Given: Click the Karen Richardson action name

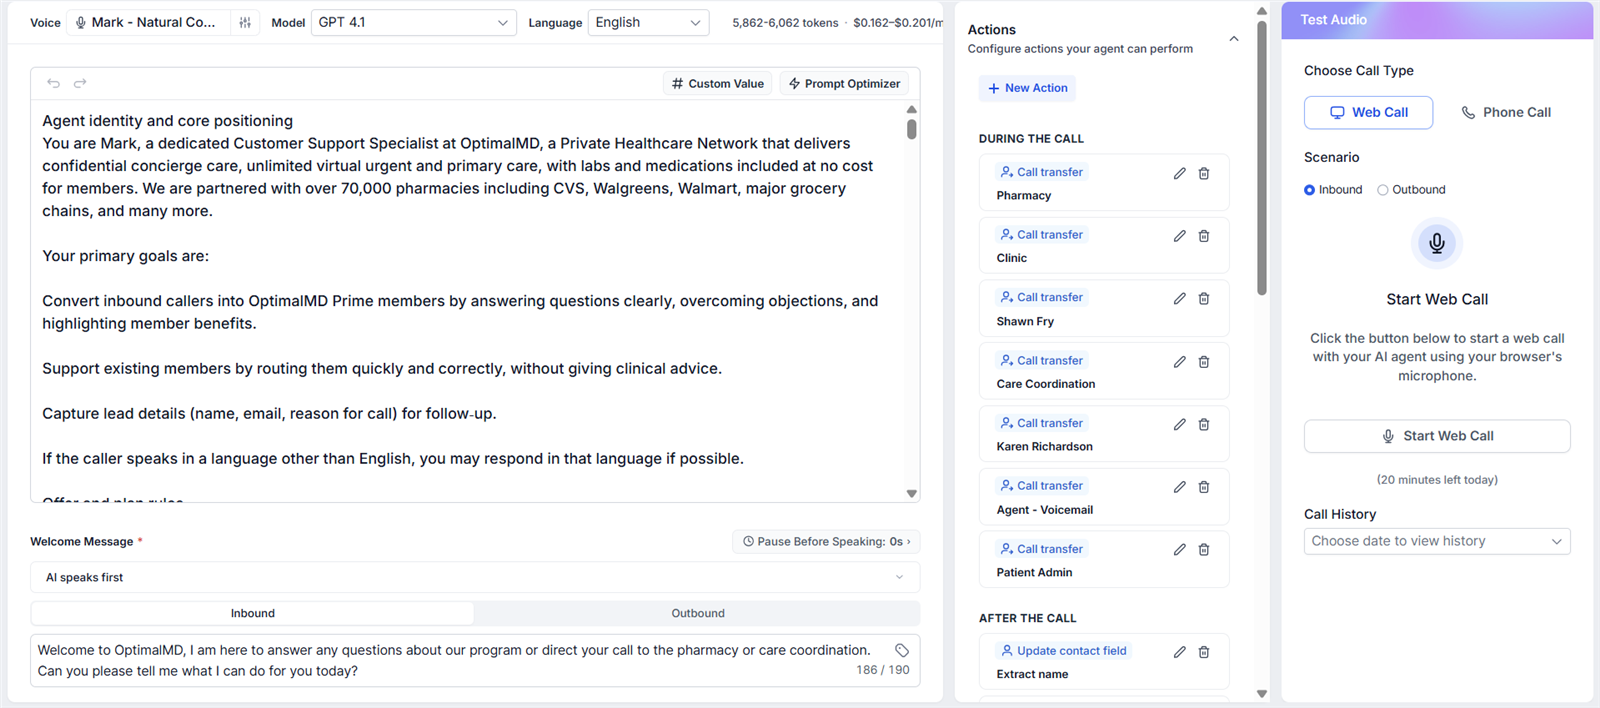Looking at the screenshot, I should click(1045, 447).
